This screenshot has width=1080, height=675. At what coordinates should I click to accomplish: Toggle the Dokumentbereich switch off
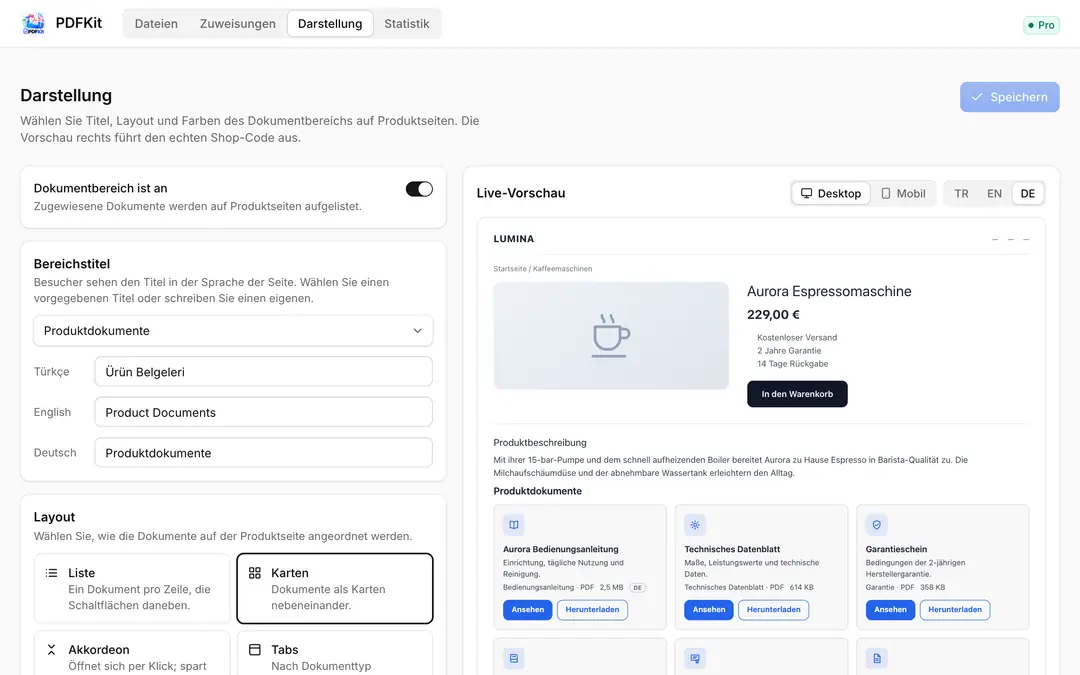(x=419, y=189)
